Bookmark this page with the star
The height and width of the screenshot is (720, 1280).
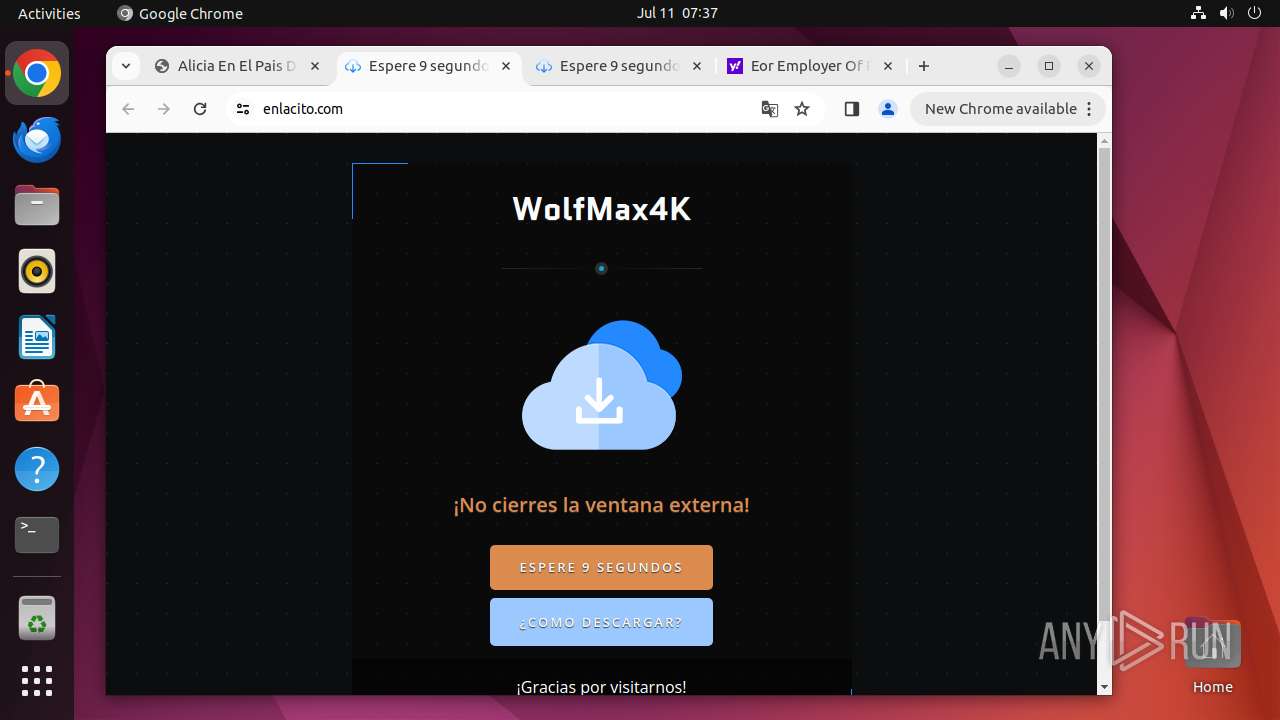click(802, 109)
